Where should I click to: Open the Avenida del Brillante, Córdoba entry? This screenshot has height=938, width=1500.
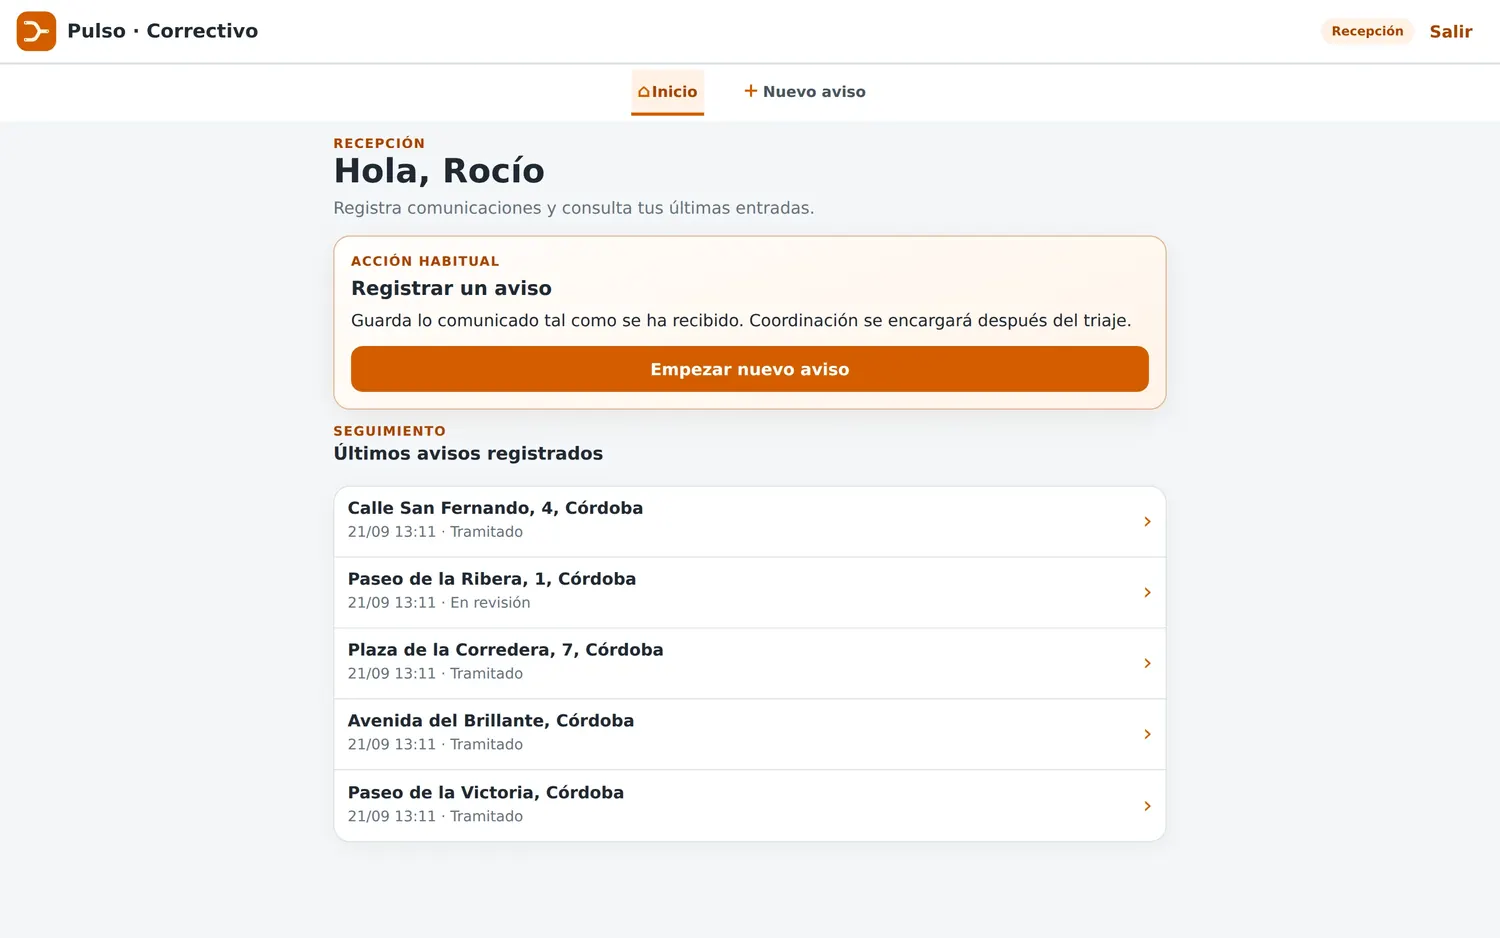(750, 735)
